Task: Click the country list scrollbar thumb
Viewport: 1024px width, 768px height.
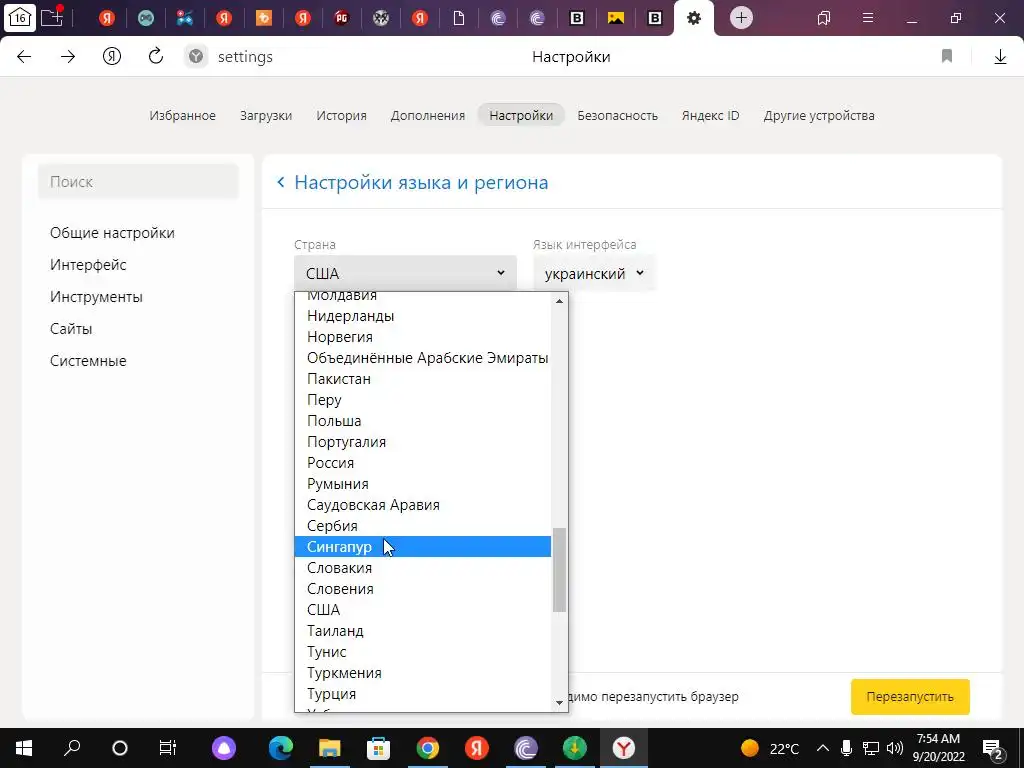Action: (x=559, y=569)
